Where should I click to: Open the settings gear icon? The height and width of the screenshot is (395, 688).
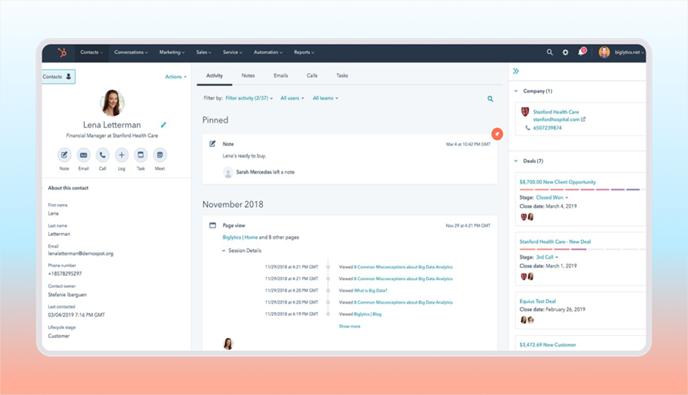pyautogui.click(x=565, y=52)
